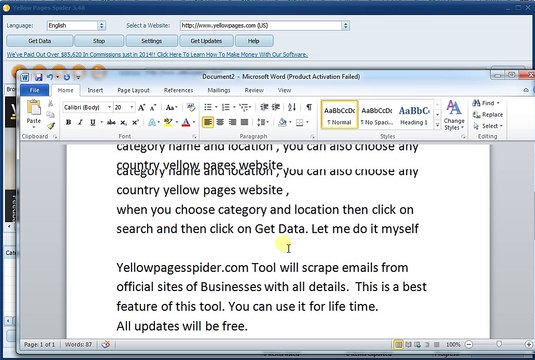Click the Text Effects icon
Image resolution: width=535 pixels, height=360 pixels.
(x=152, y=122)
